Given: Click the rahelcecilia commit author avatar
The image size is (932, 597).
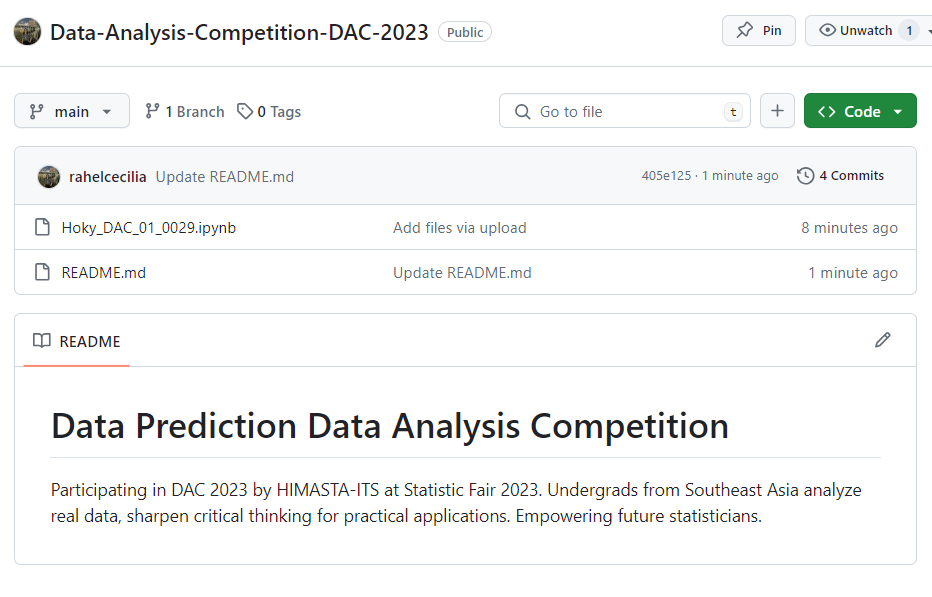Looking at the screenshot, I should coord(49,177).
